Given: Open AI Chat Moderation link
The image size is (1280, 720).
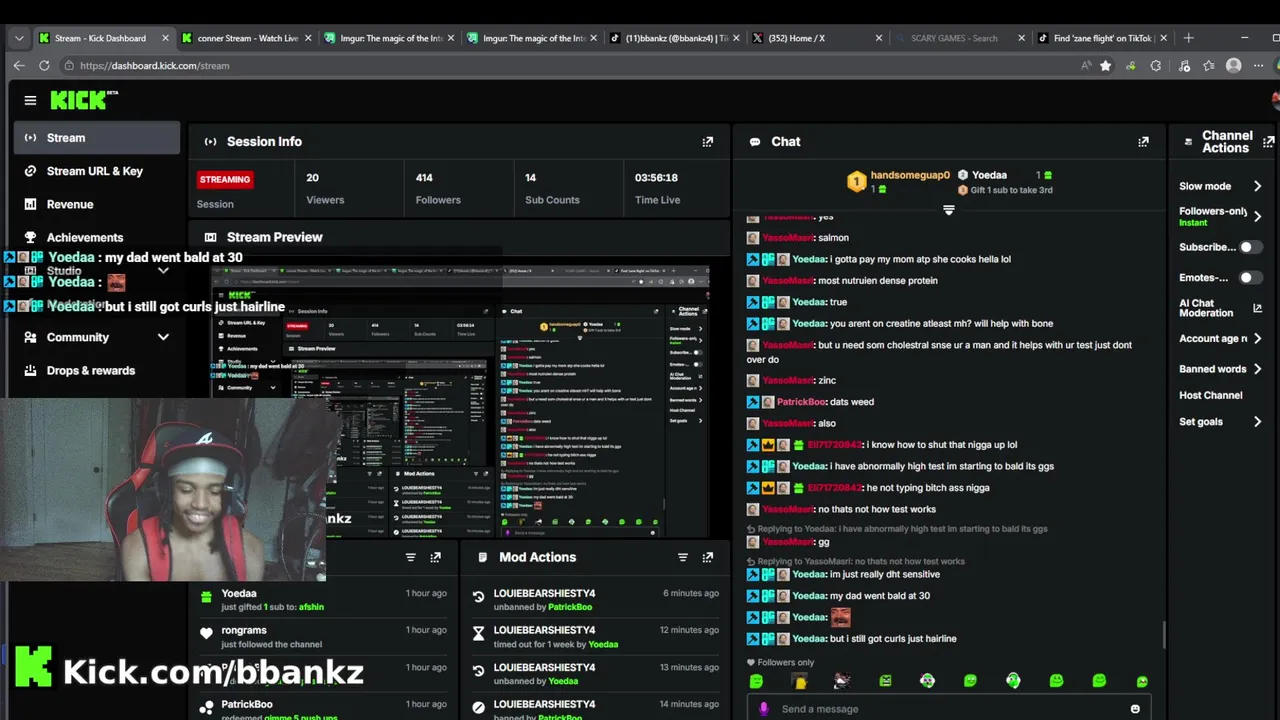Looking at the screenshot, I should pyautogui.click(x=1220, y=308).
